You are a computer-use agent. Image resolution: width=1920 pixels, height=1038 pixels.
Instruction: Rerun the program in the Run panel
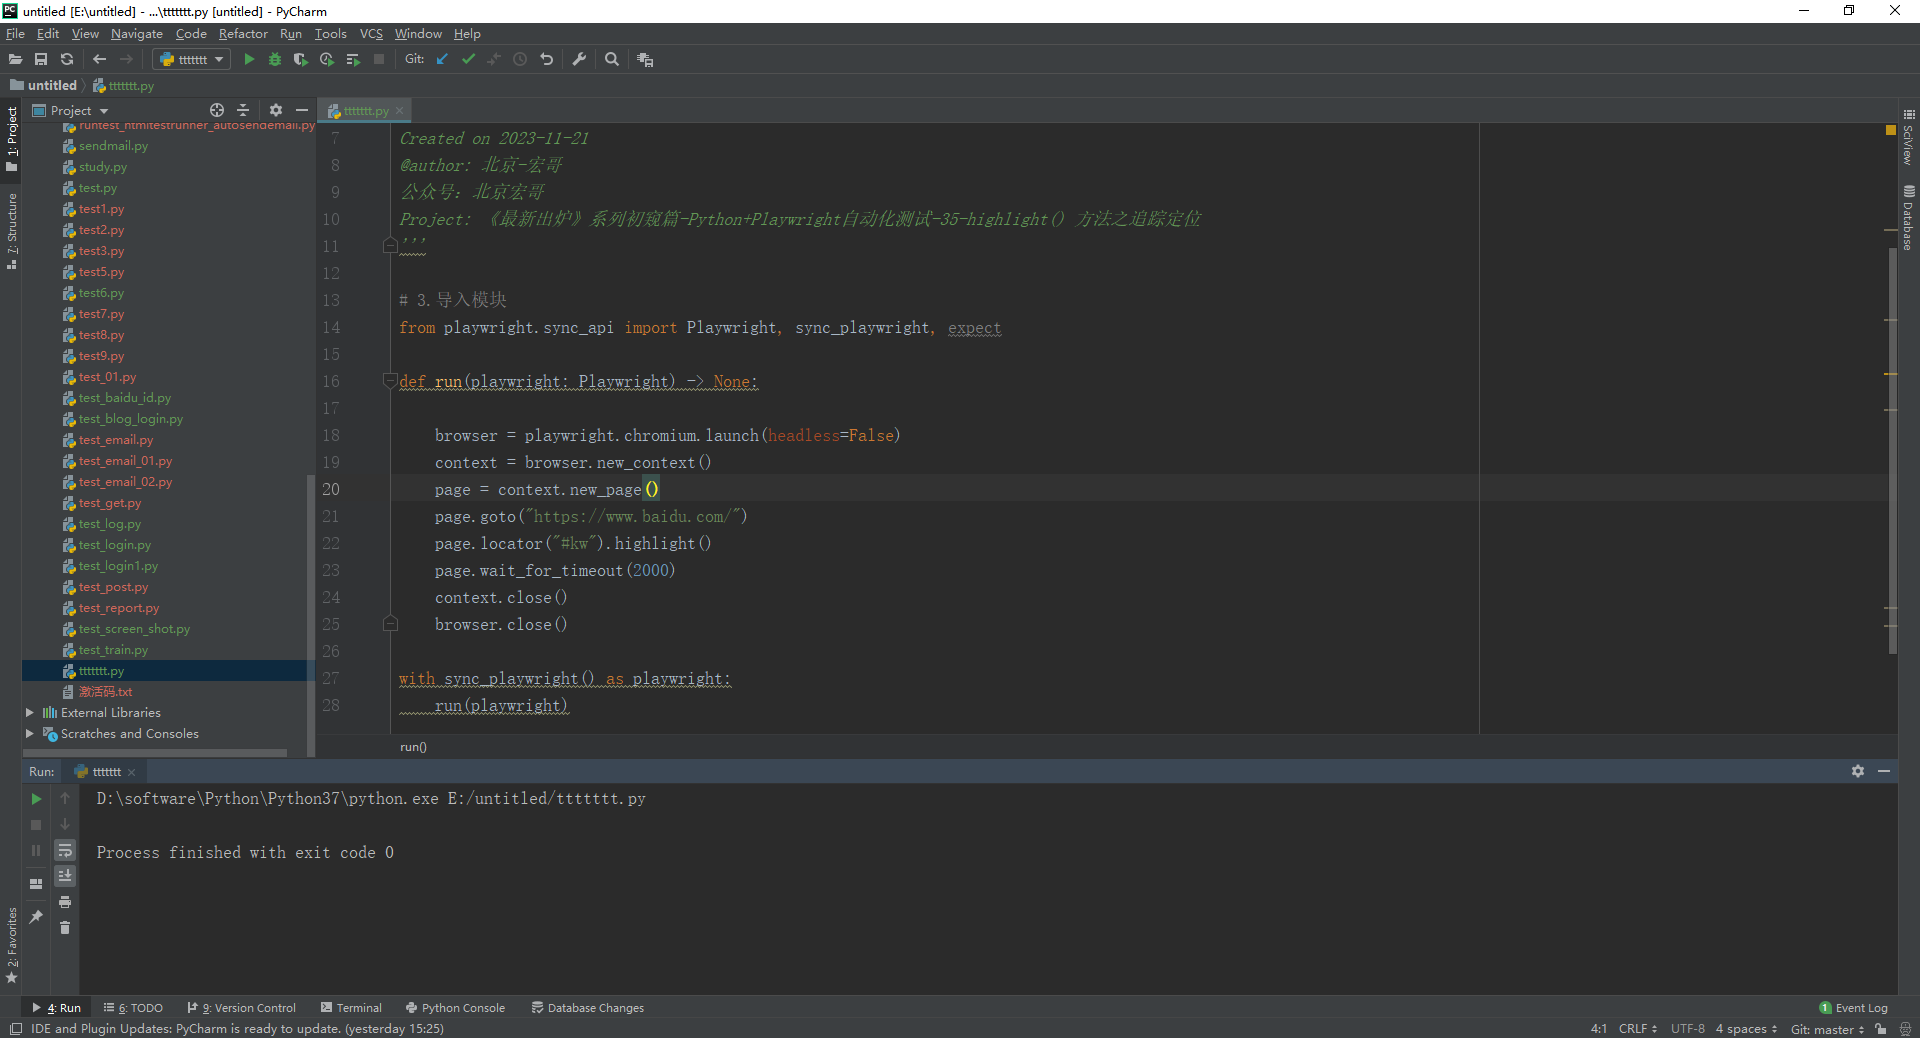36,799
